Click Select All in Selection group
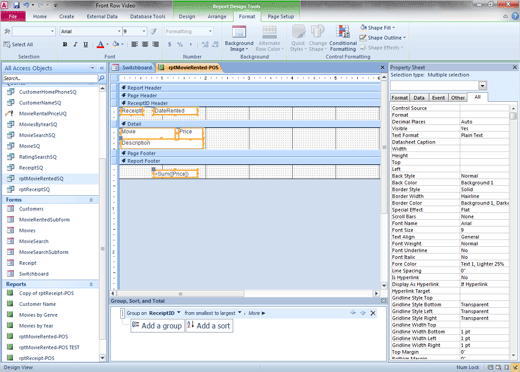The height and width of the screenshot is (372, 520). (18, 44)
